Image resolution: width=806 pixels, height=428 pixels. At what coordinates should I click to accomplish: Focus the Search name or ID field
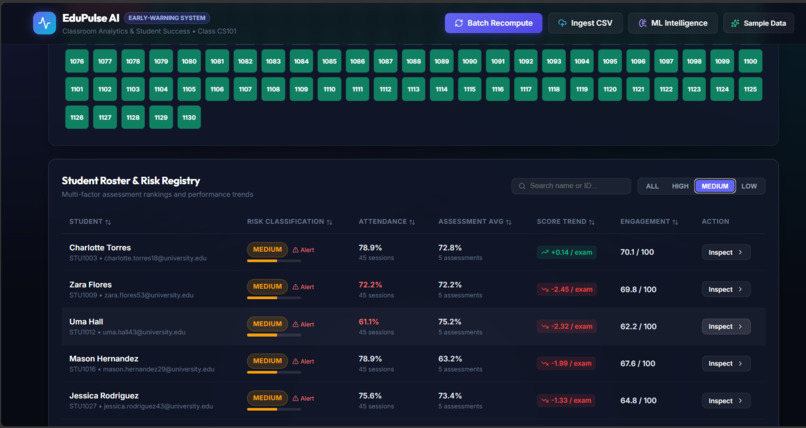[x=571, y=186]
